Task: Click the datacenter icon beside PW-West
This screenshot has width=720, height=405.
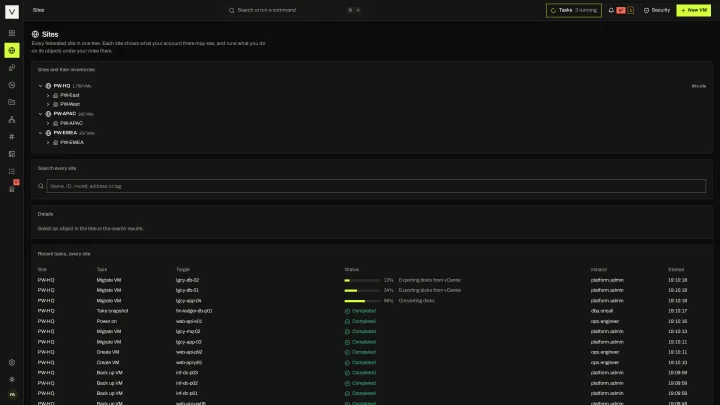Action: (x=56, y=105)
